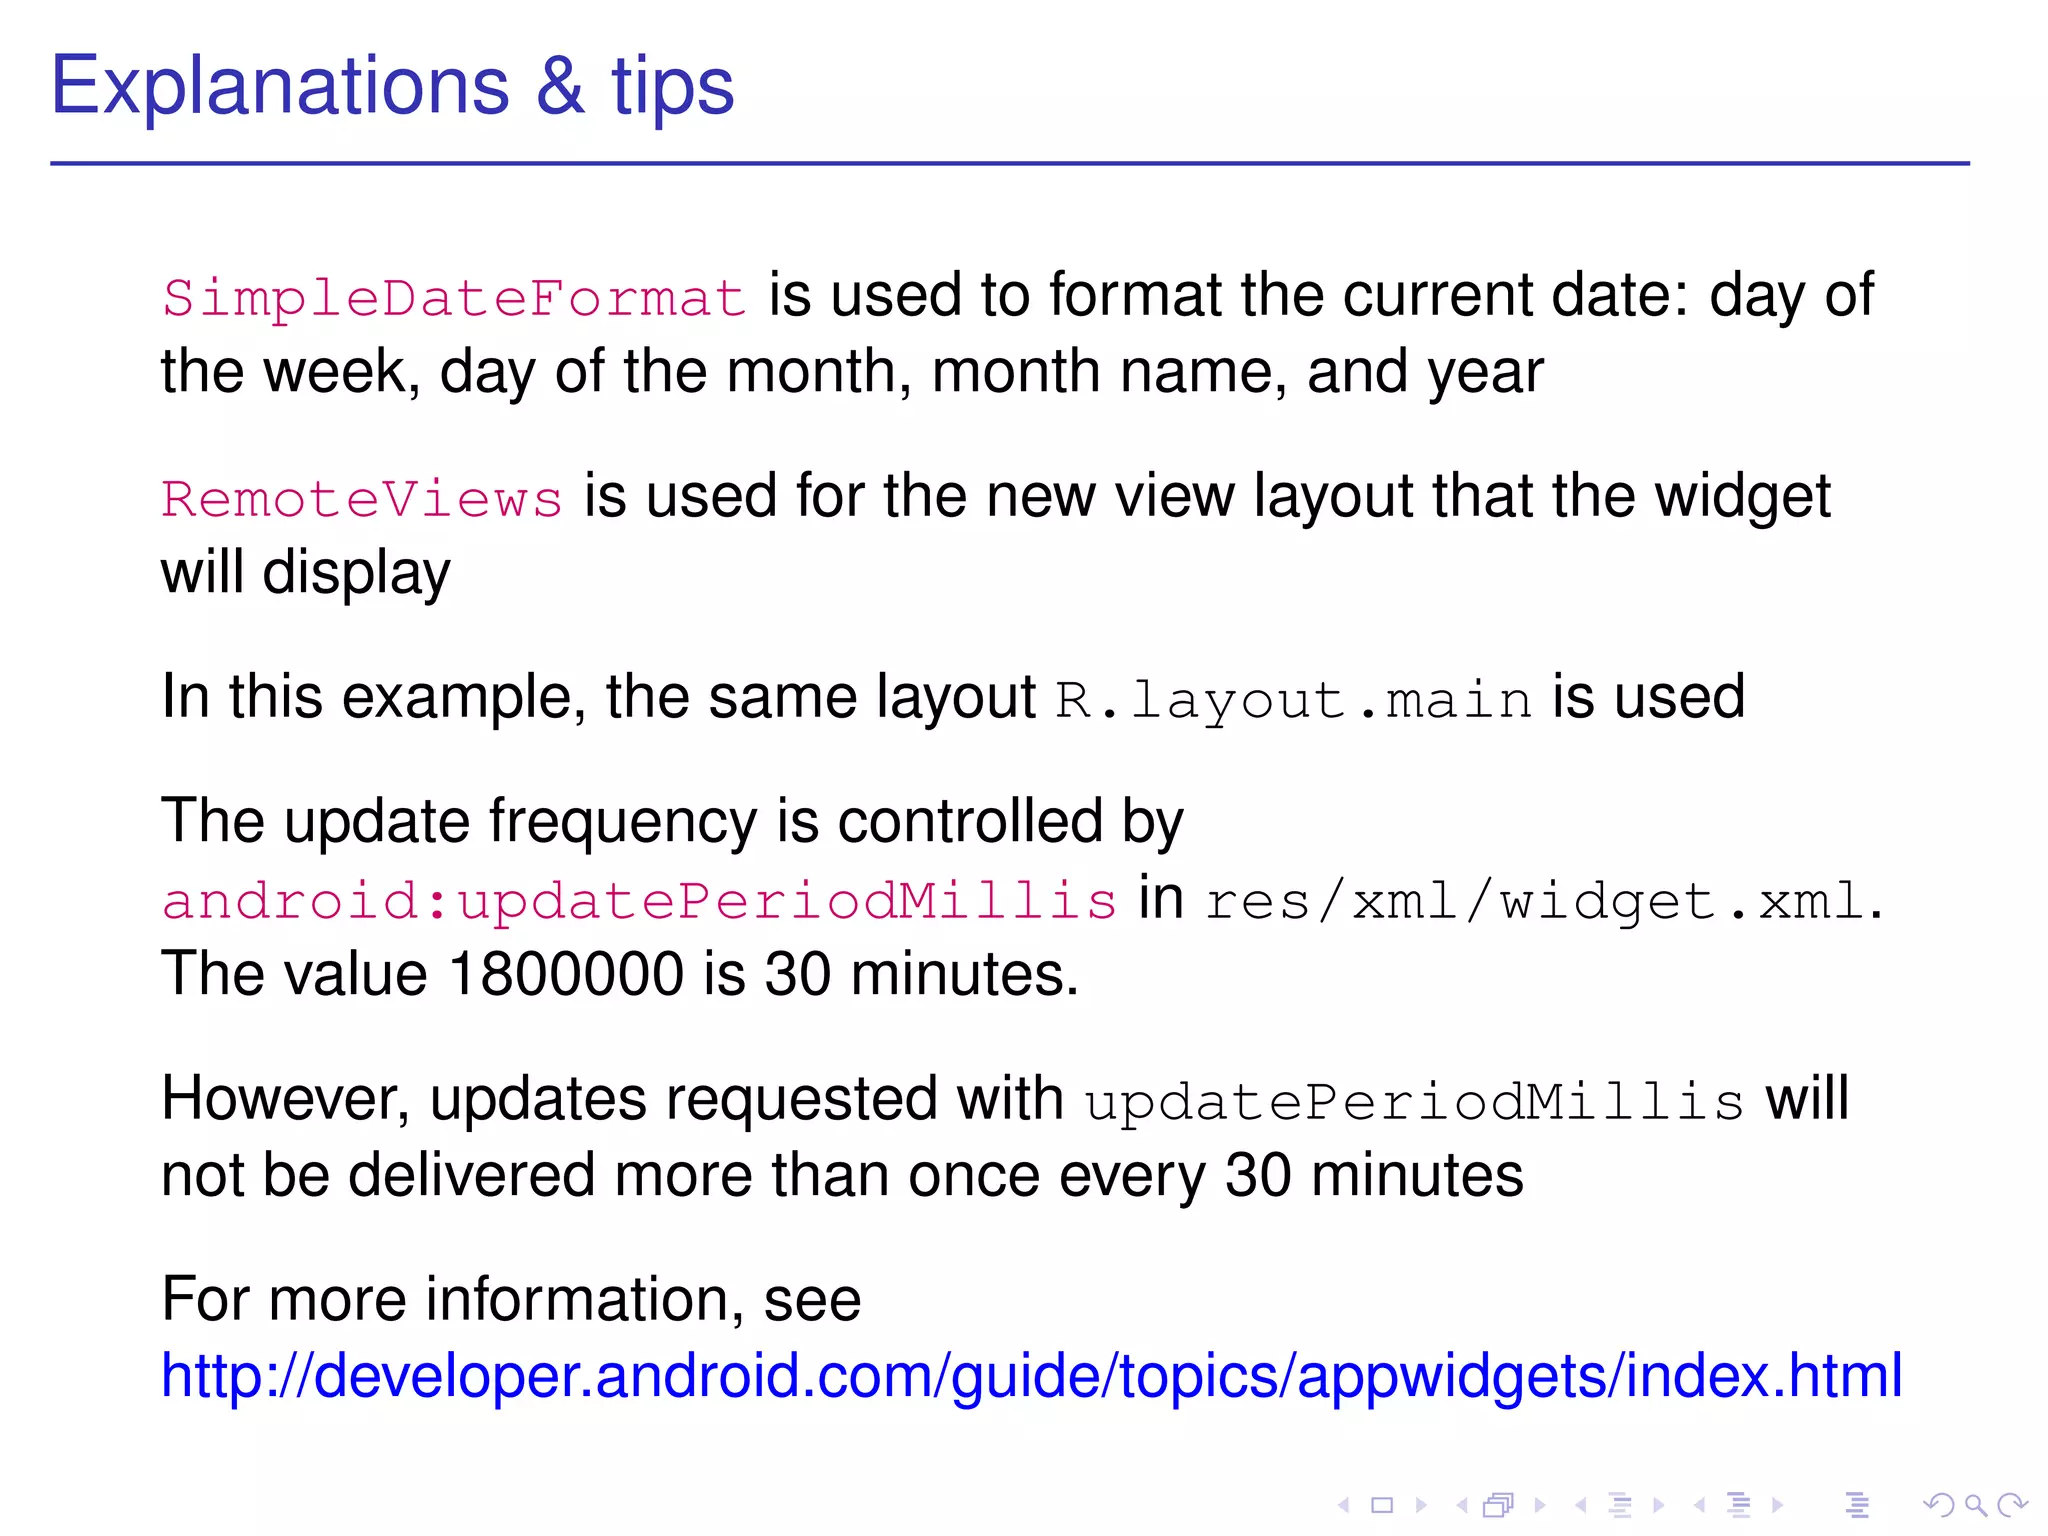Open the developer.android.com appwidgets link
The image size is (2048, 1536).
coord(1031,1376)
